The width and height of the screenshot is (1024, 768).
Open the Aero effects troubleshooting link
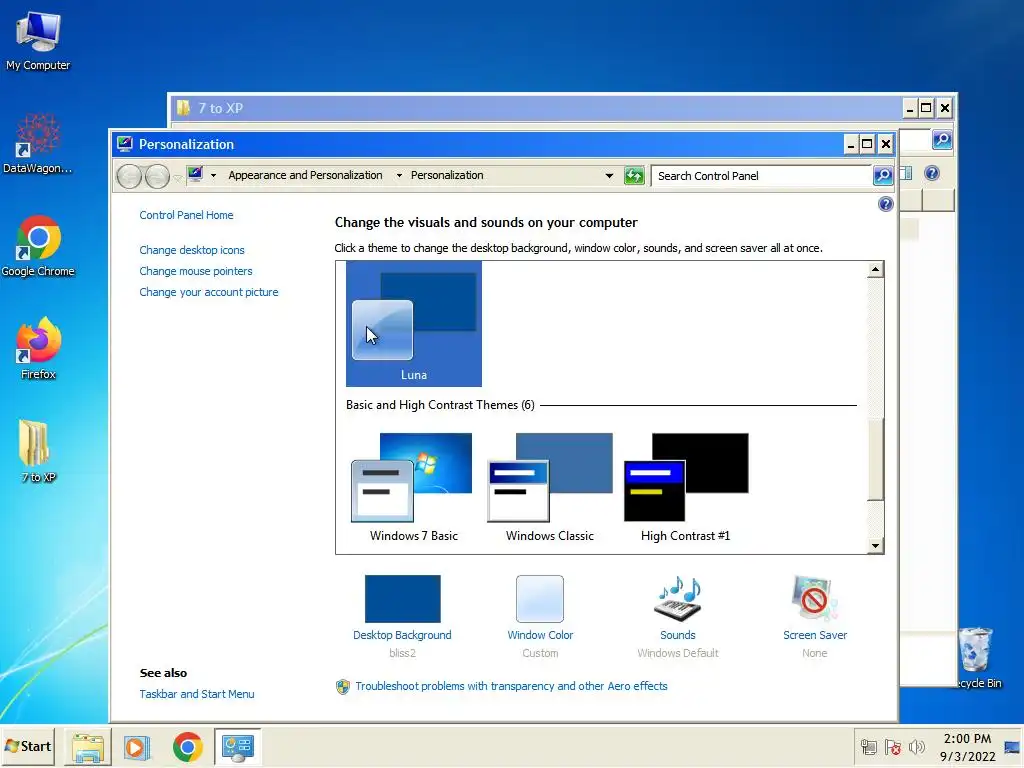click(x=511, y=686)
